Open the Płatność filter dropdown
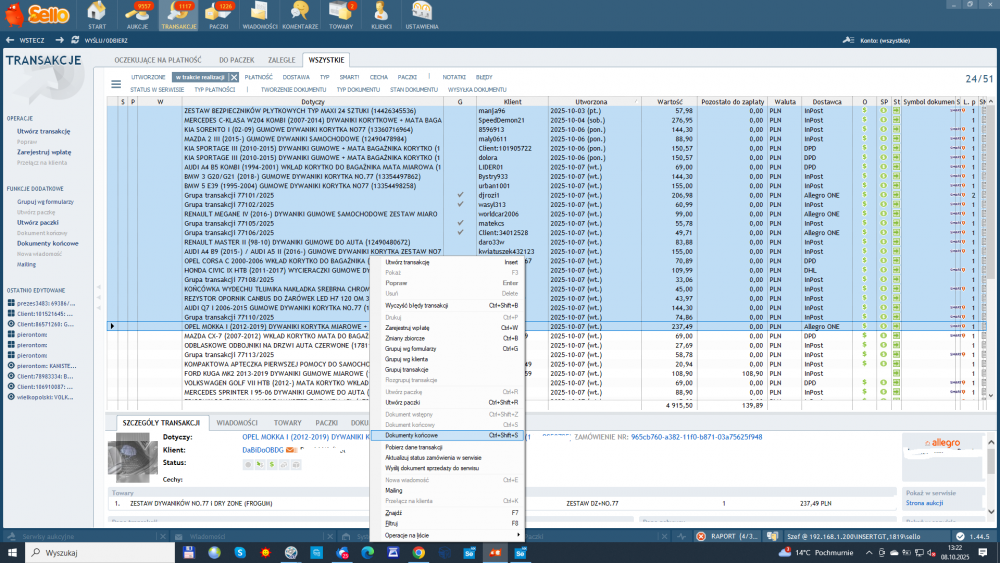Viewport: 1000px width, 563px height. [258, 77]
